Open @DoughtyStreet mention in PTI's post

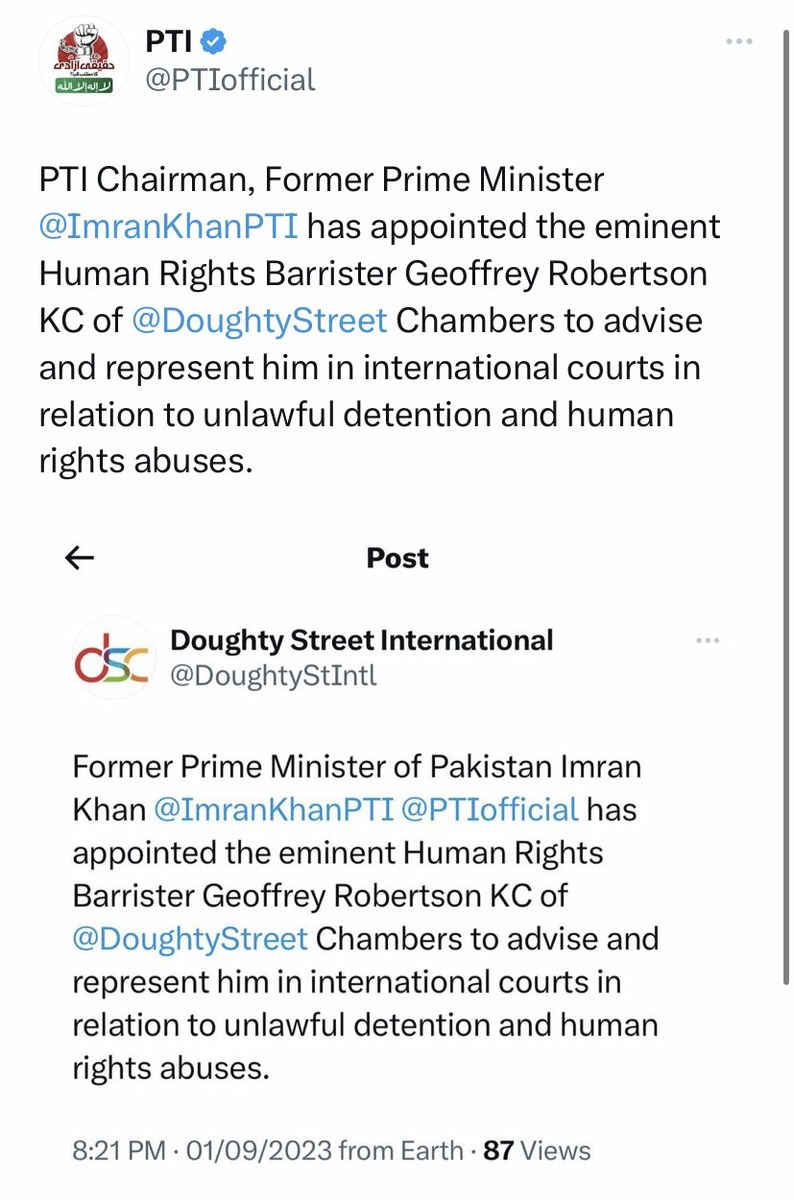[259, 321]
